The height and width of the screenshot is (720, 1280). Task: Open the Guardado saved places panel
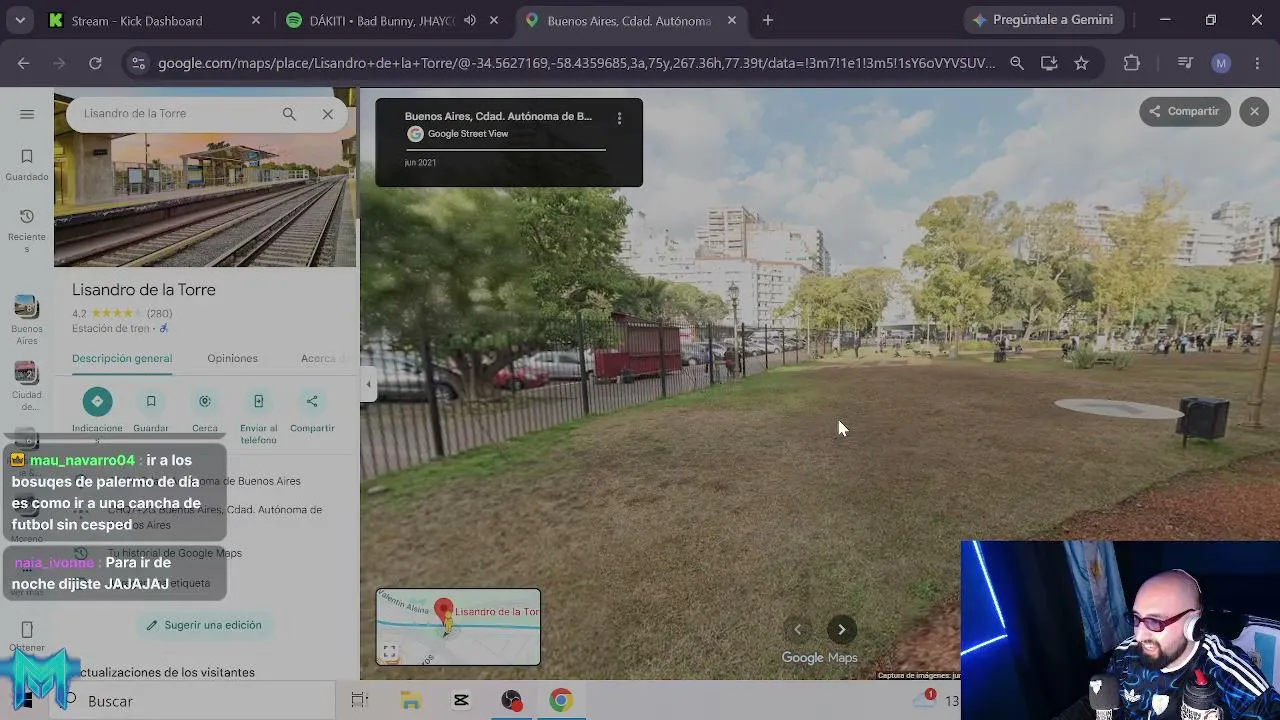[27, 165]
